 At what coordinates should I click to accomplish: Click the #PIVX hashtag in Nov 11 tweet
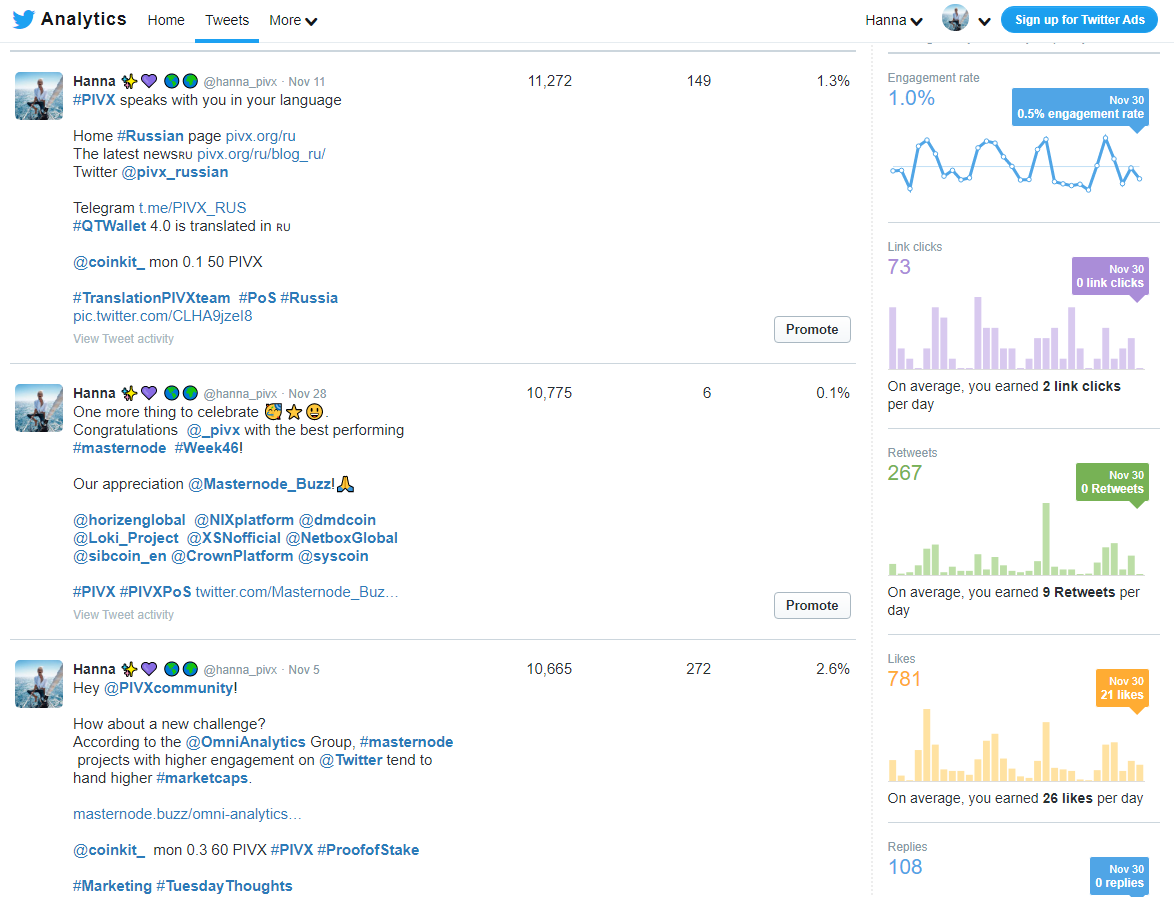point(94,100)
